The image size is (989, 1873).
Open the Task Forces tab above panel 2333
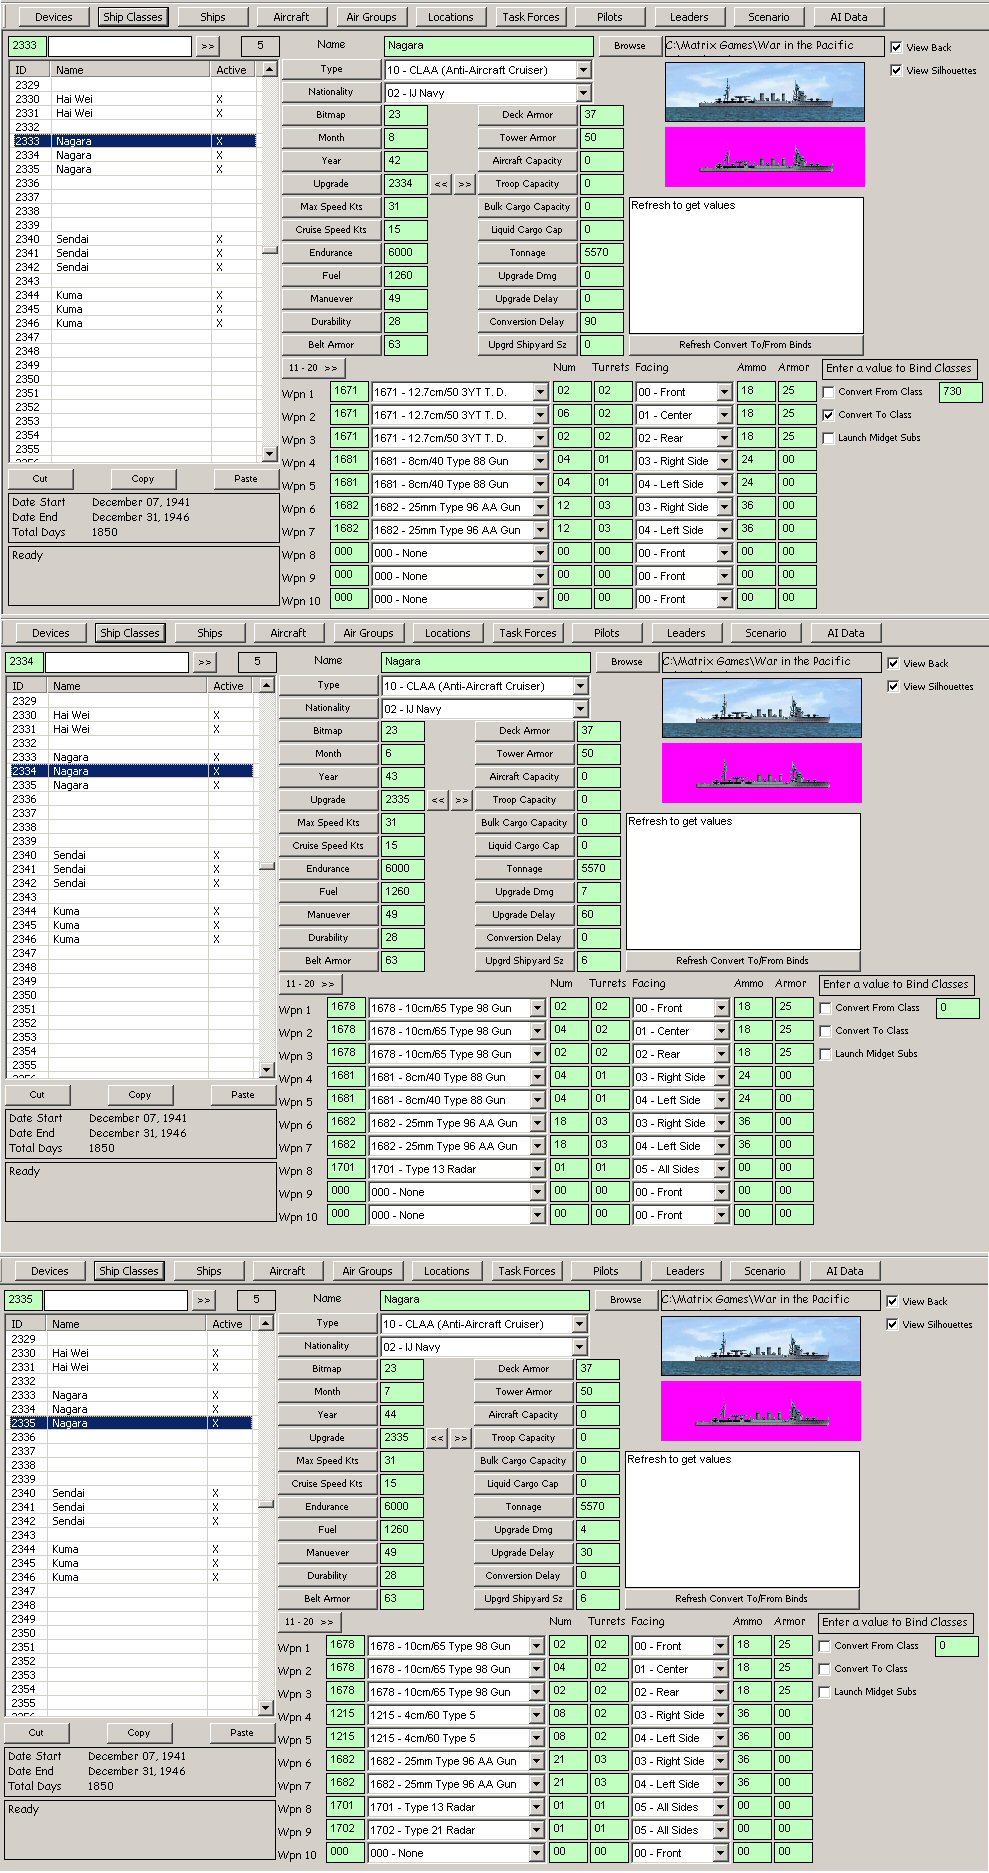[x=531, y=17]
